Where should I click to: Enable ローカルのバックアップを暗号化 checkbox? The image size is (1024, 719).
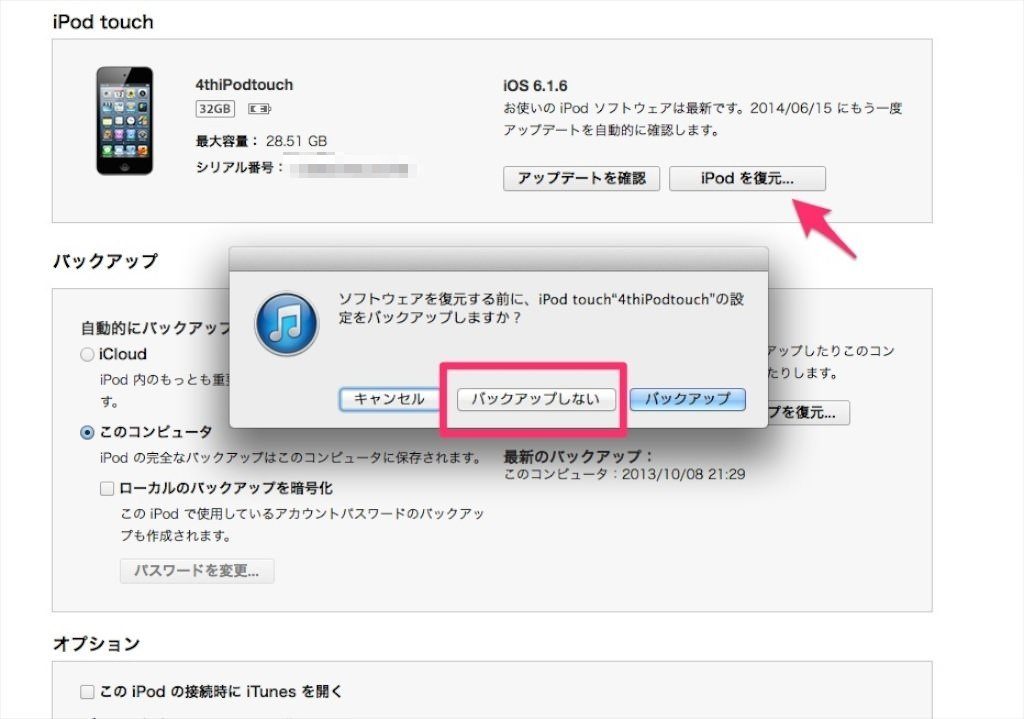click(x=107, y=488)
